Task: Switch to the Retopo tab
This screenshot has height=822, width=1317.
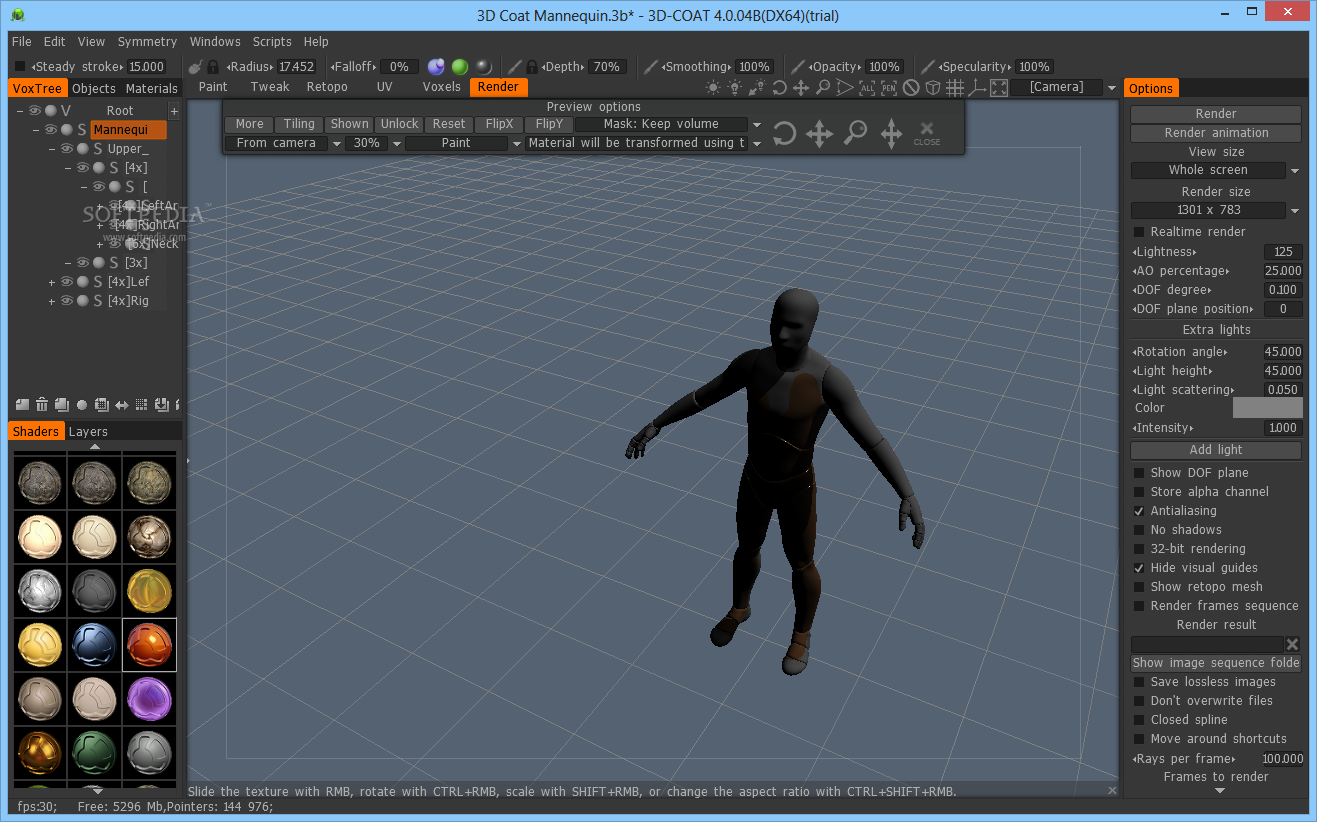Action: (x=327, y=87)
